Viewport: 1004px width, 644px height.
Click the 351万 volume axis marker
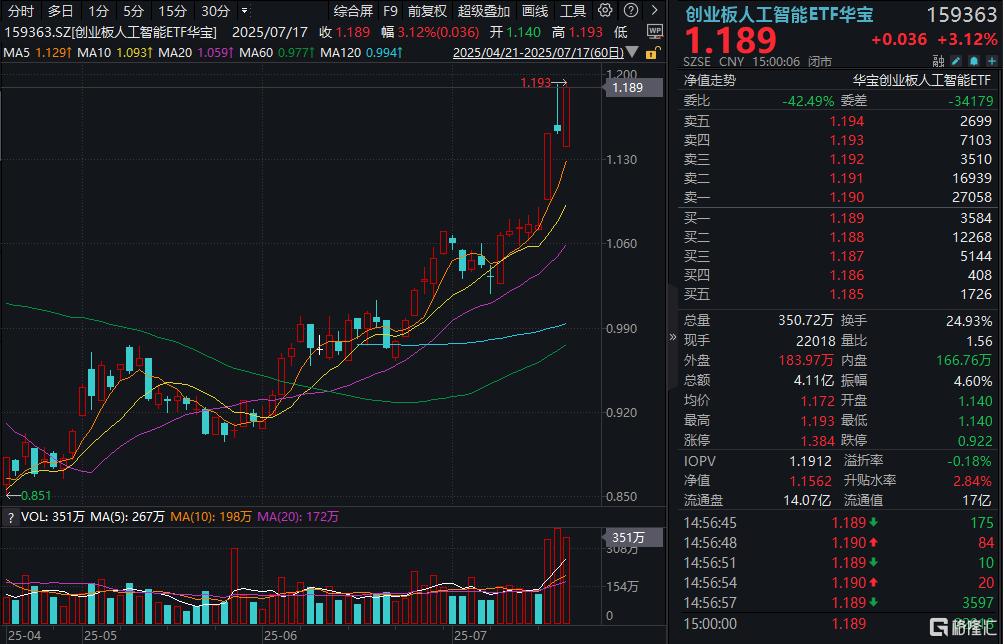(633, 538)
